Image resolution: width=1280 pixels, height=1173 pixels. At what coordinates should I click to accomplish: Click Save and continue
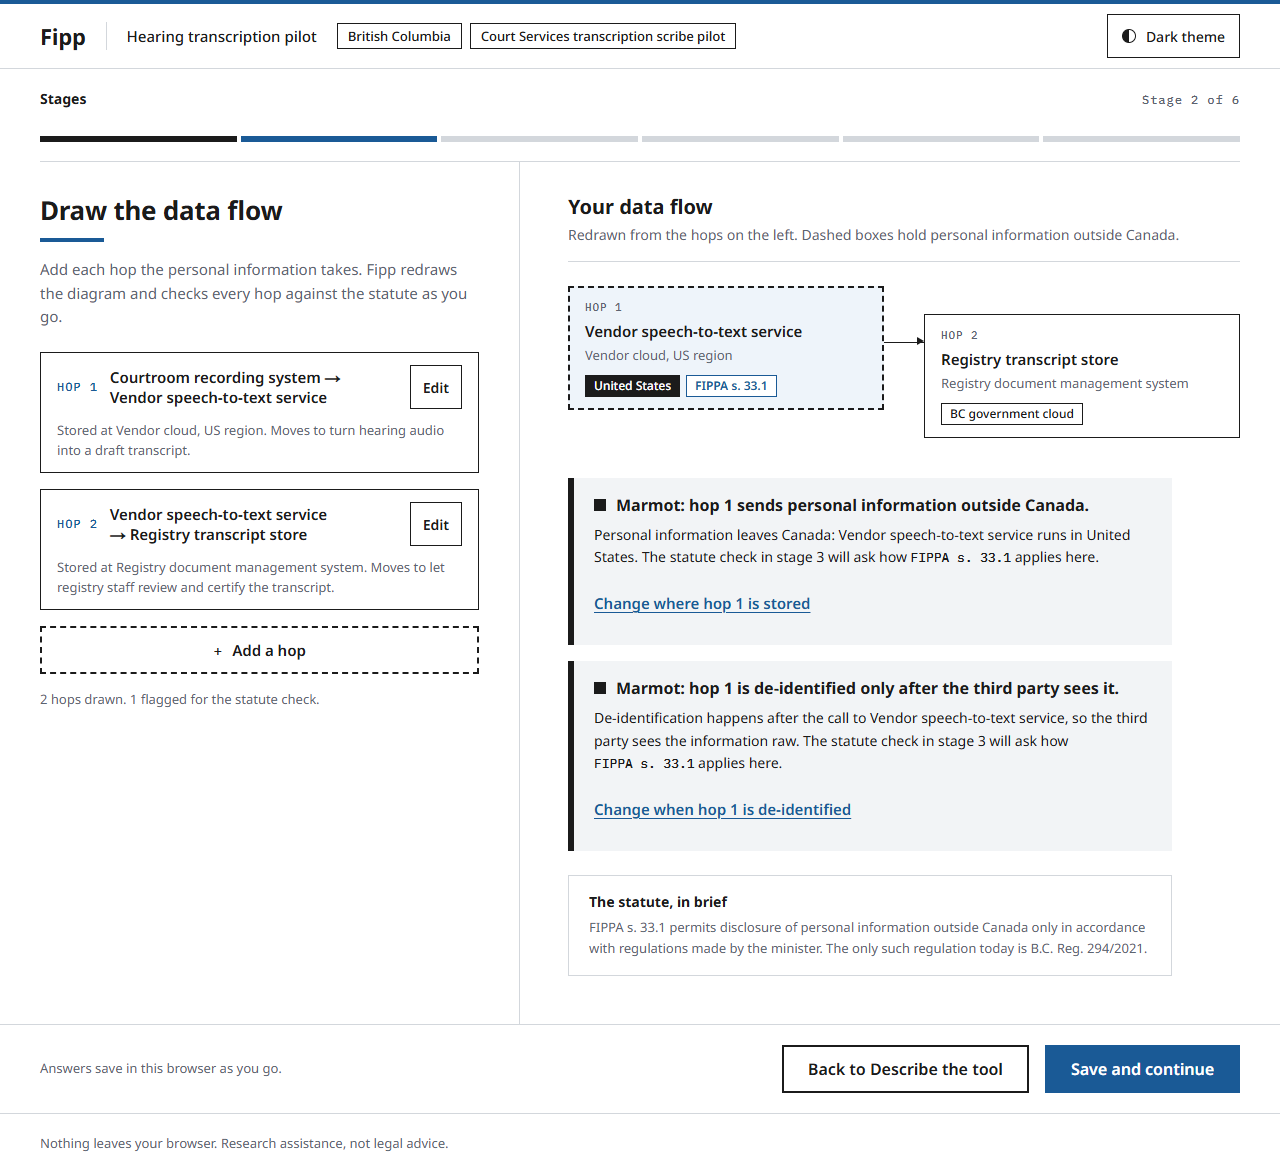pos(1142,1069)
